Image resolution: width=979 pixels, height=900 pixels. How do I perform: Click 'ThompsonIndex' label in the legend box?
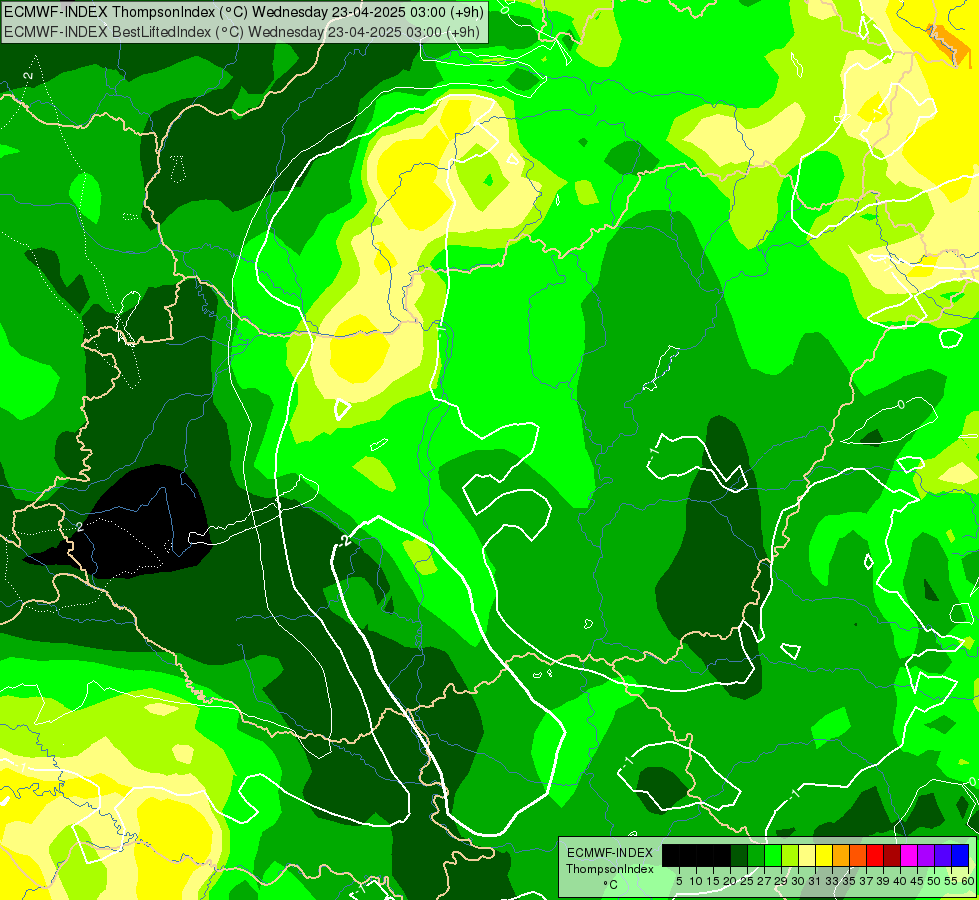(x=610, y=869)
